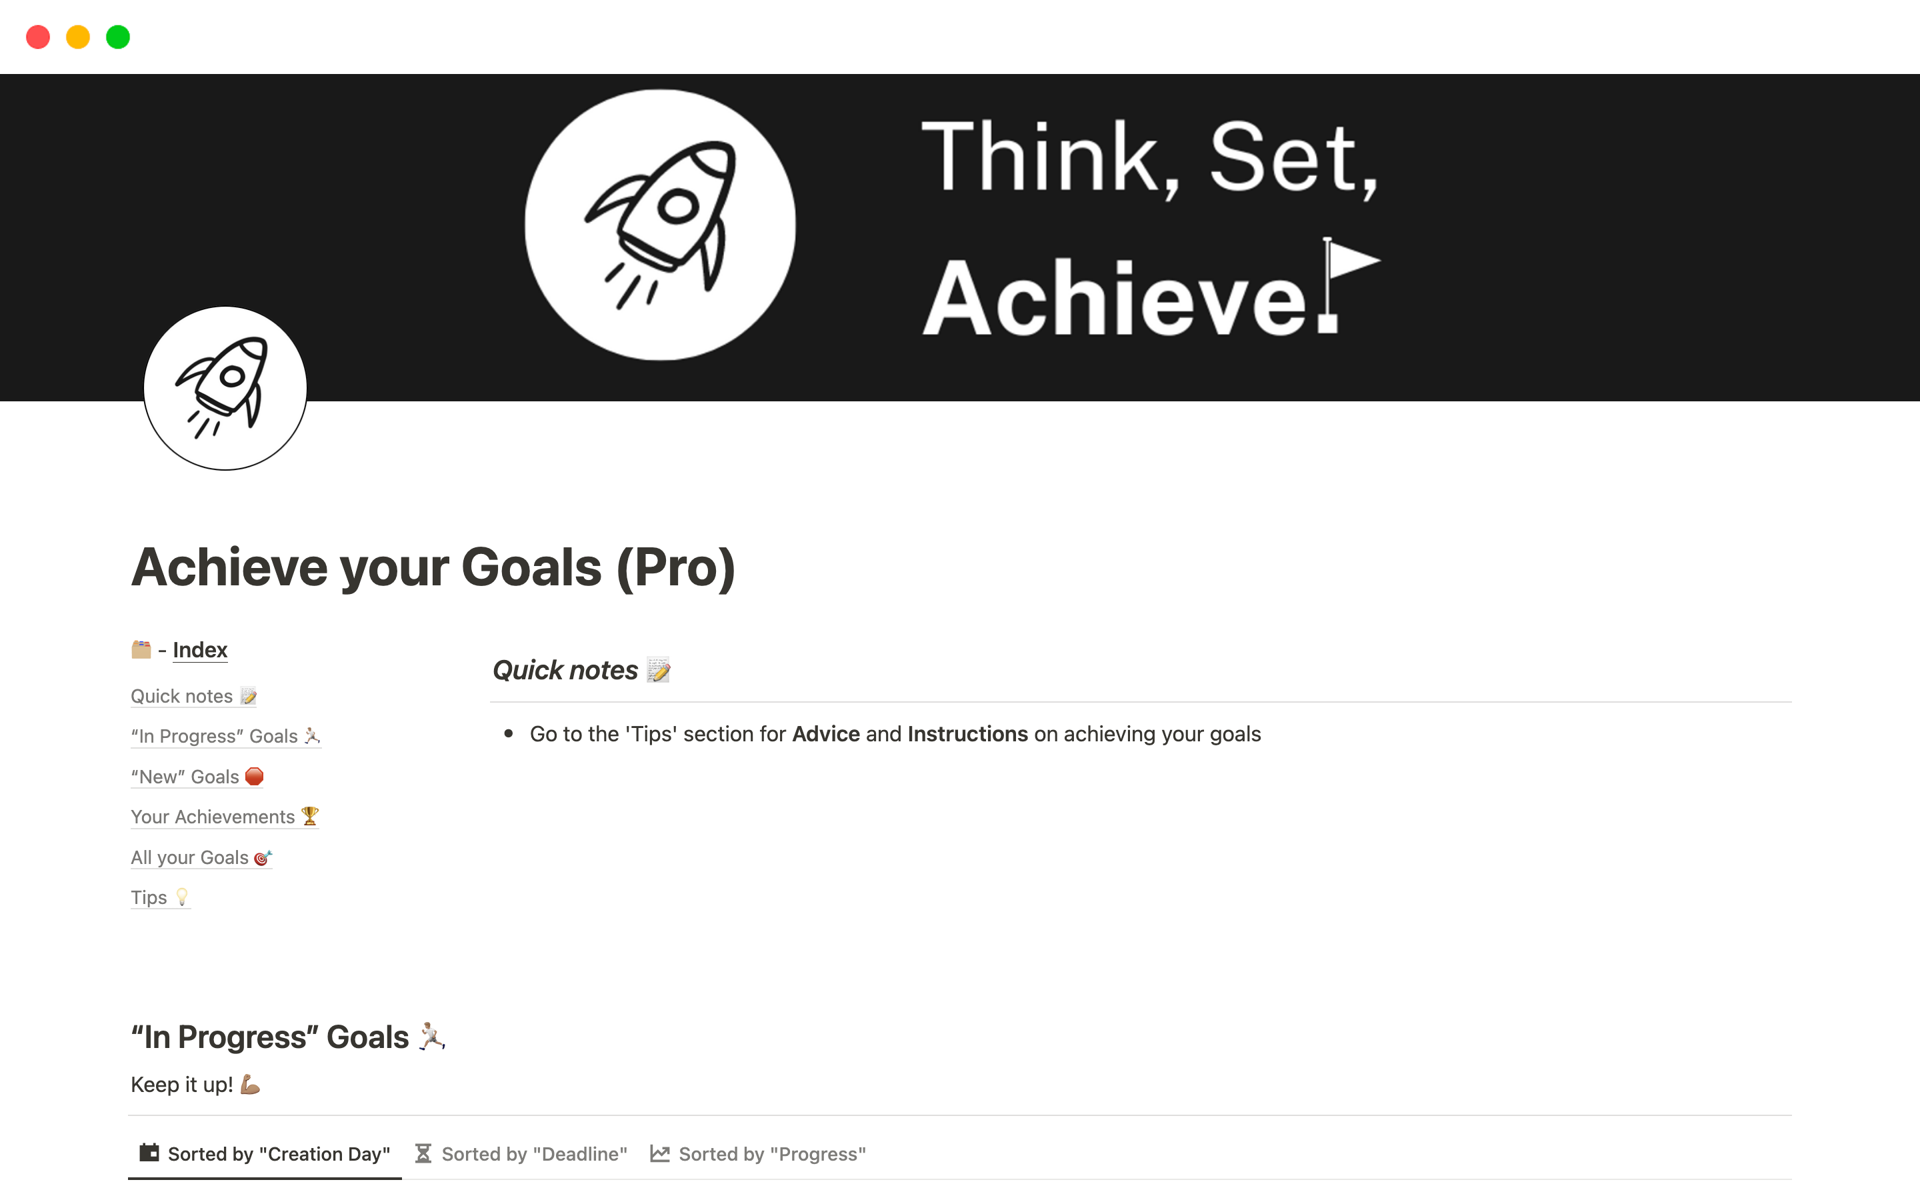Click inside the Quick notes input area
Image resolution: width=1920 pixels, height=1200 pixels.
click(x=896, y=734)
